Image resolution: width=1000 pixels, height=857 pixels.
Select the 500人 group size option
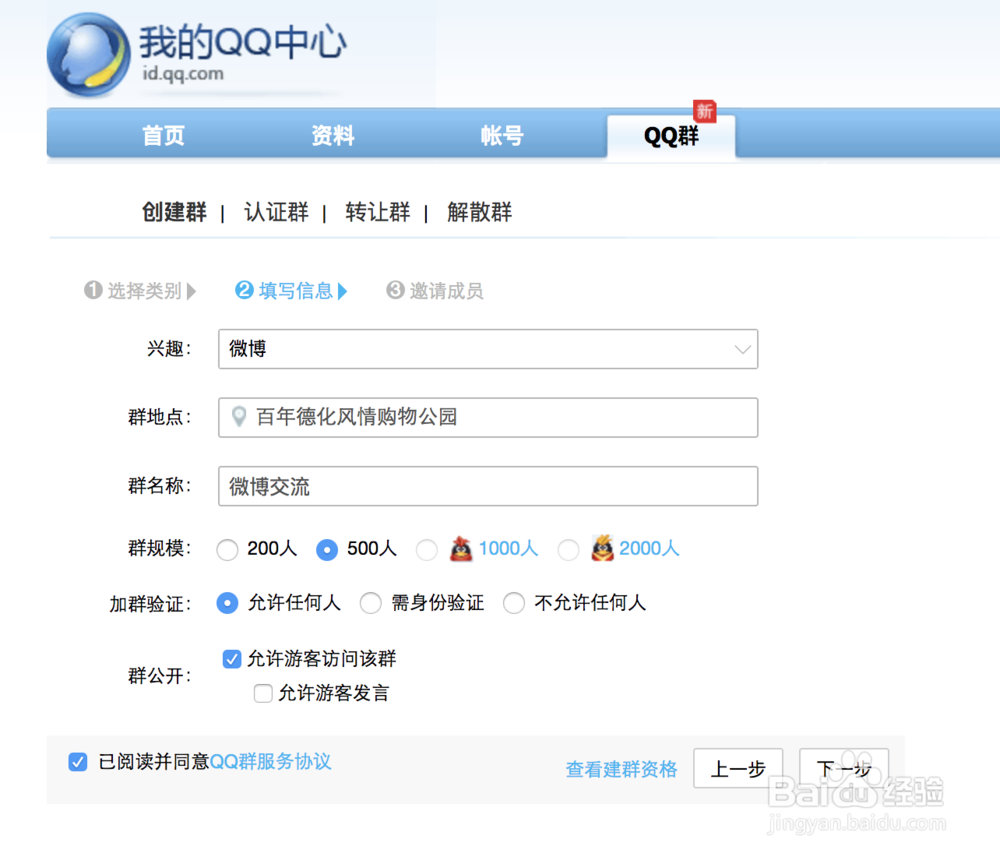coord(327,549)
